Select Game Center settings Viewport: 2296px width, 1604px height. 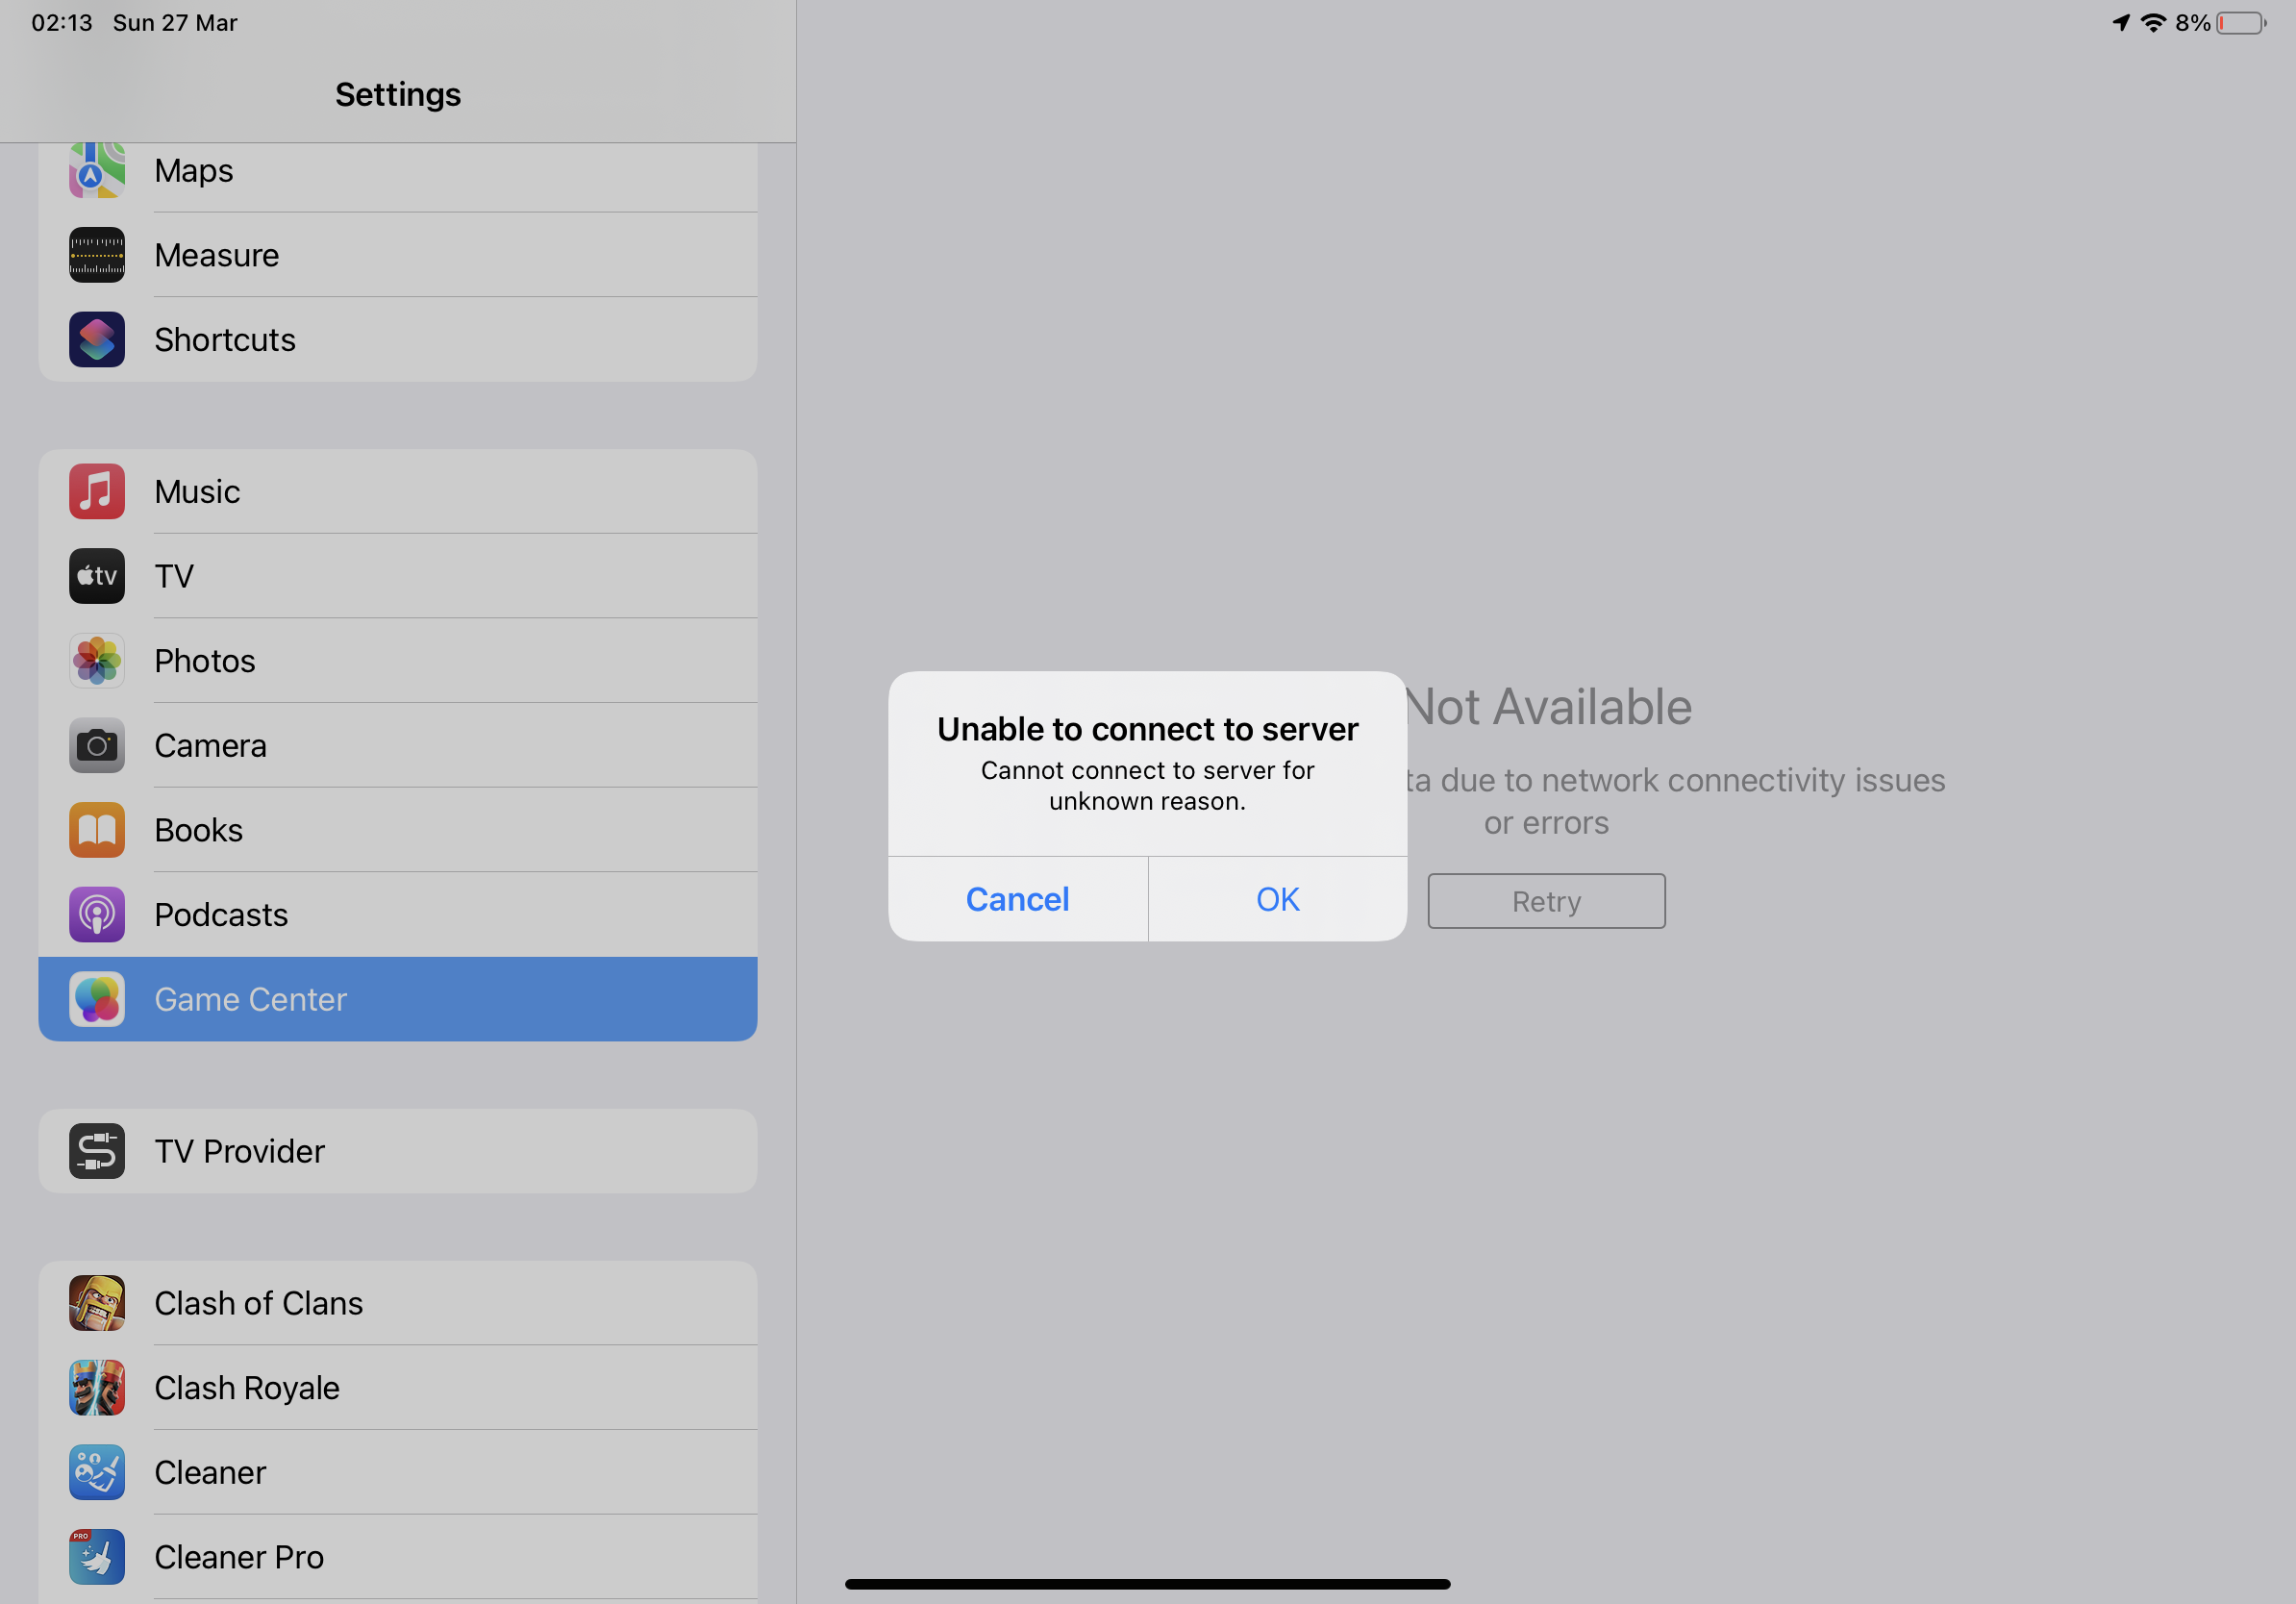pyautogui.click(x=398, y=998)
